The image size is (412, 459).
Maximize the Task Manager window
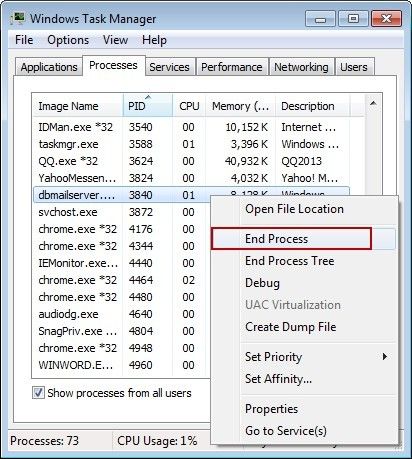coord(353,19)
